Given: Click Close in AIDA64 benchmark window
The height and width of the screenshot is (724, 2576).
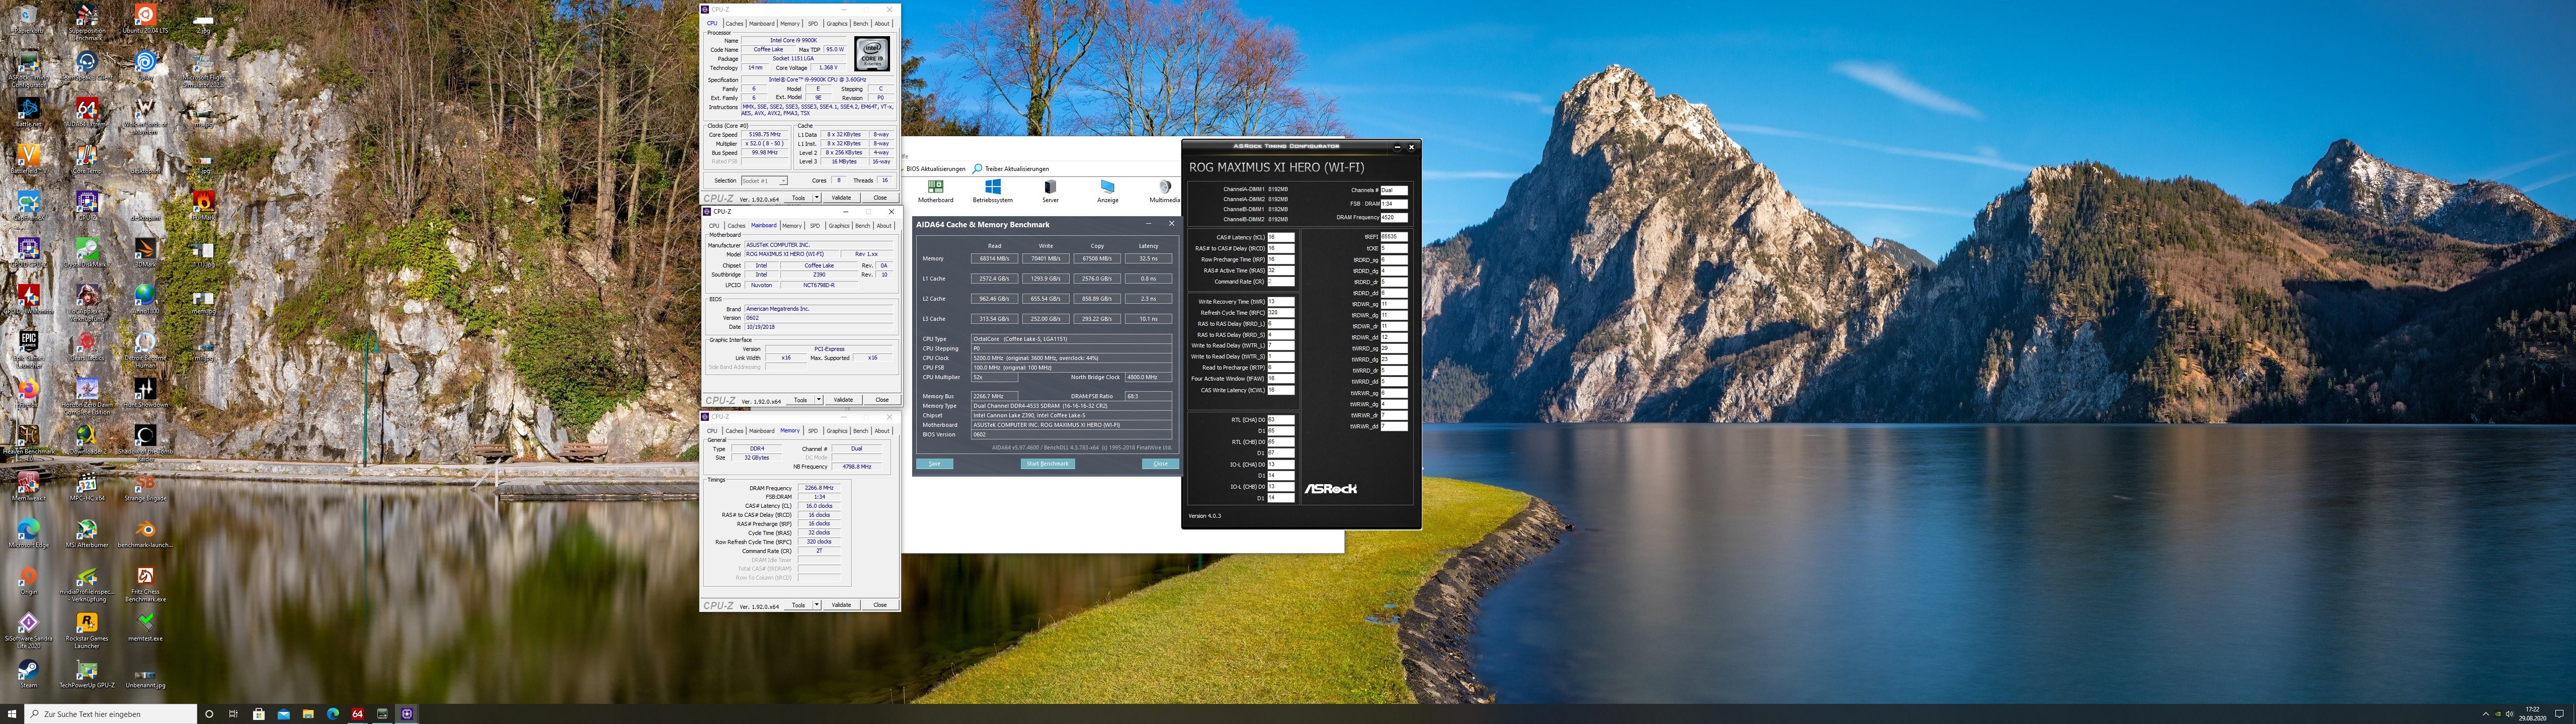Looking at the screenshot, I should 1160,464.
